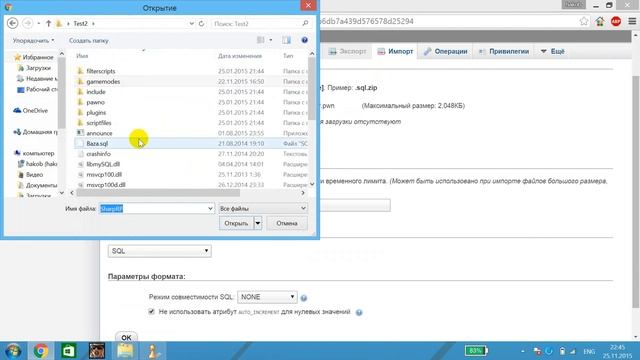Select the plugins folder
Screen dimensions: 640x360
[x=96, y=112]
